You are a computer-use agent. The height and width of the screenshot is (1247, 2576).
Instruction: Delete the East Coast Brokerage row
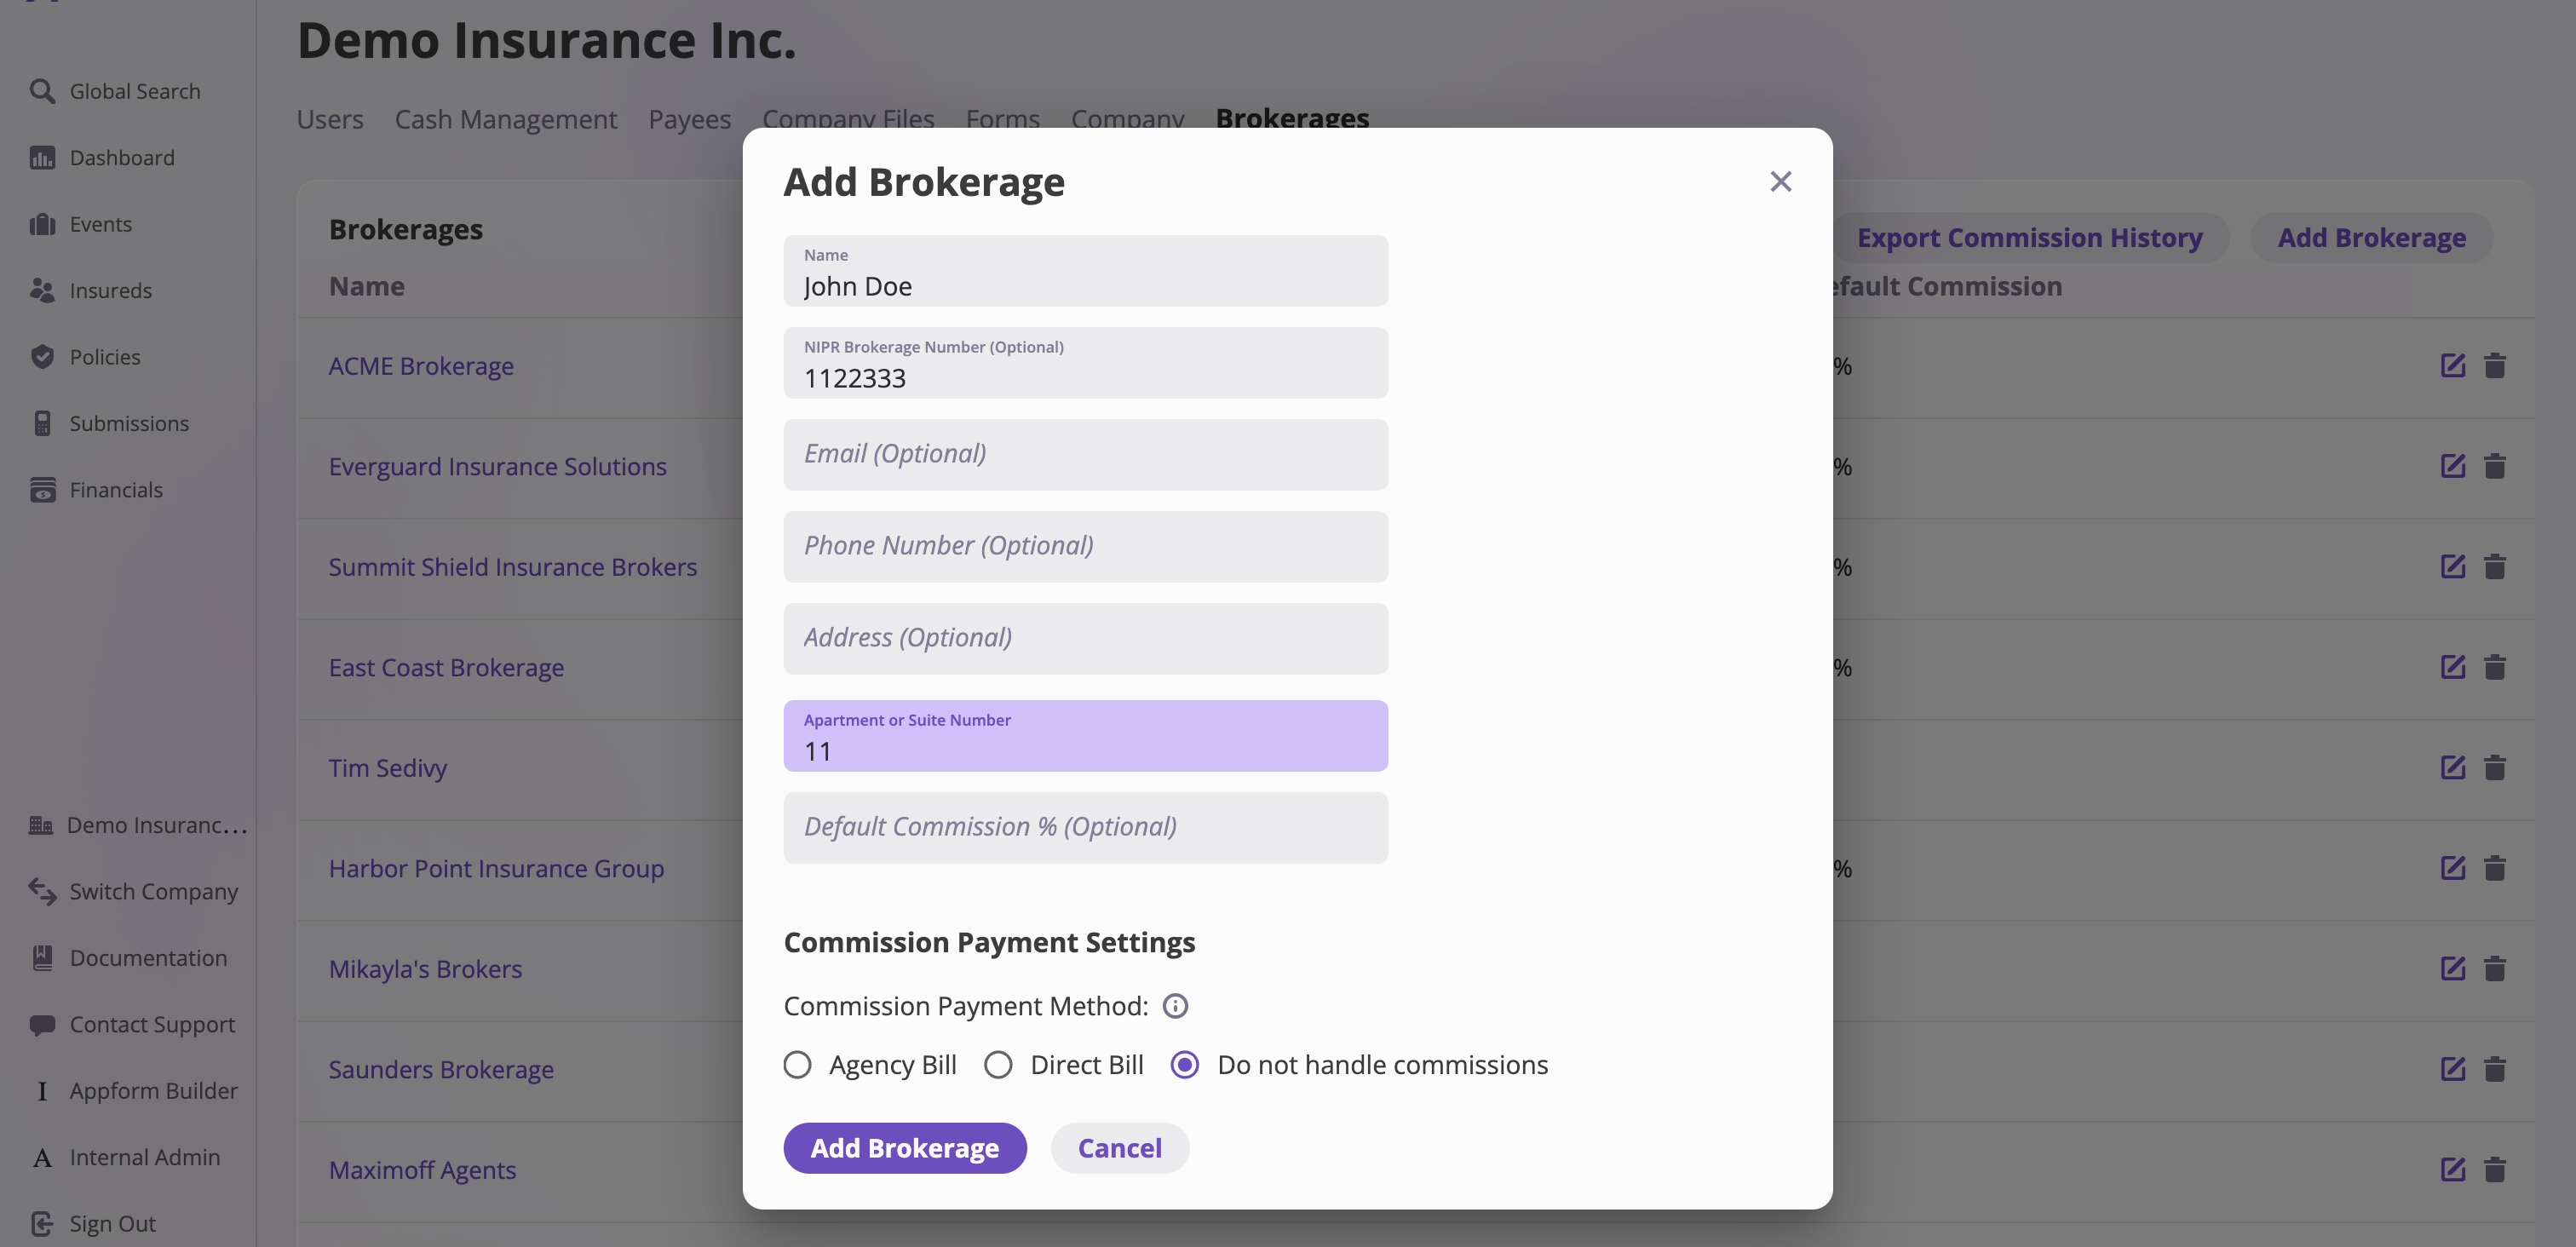[2494, 666]
